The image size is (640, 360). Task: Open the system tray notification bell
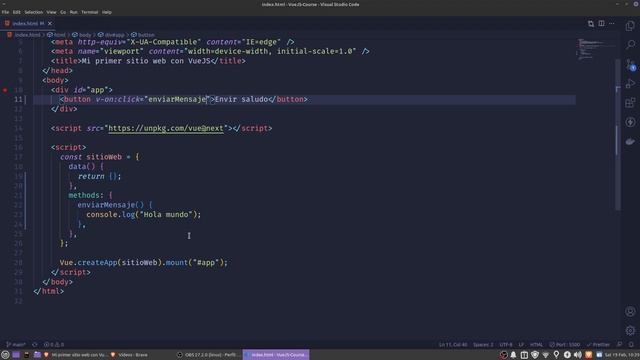[x=513, y=355]
